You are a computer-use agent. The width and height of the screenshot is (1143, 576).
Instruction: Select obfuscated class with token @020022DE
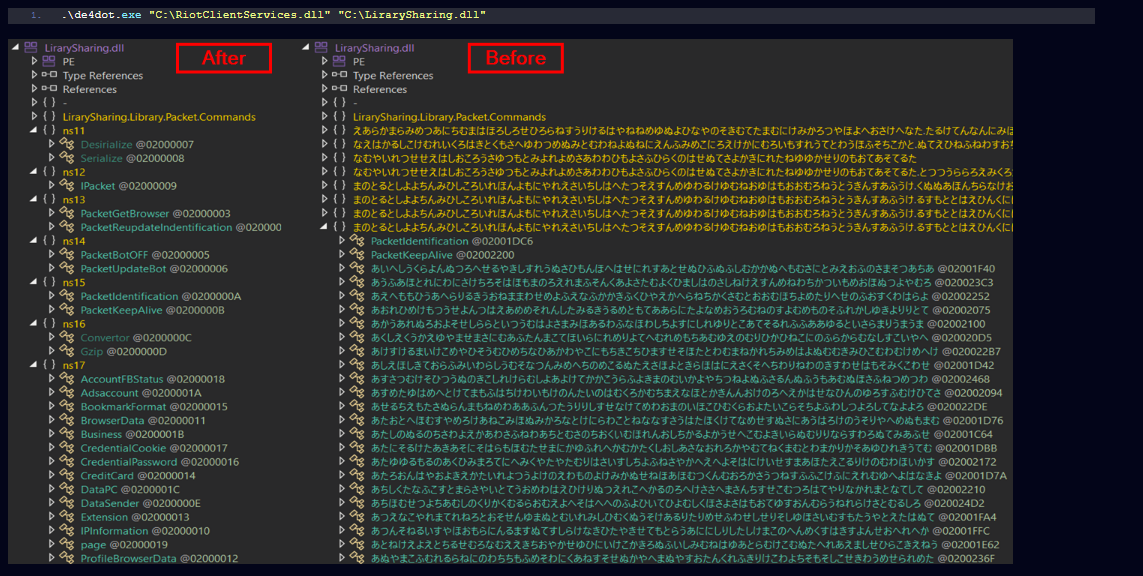679,407
